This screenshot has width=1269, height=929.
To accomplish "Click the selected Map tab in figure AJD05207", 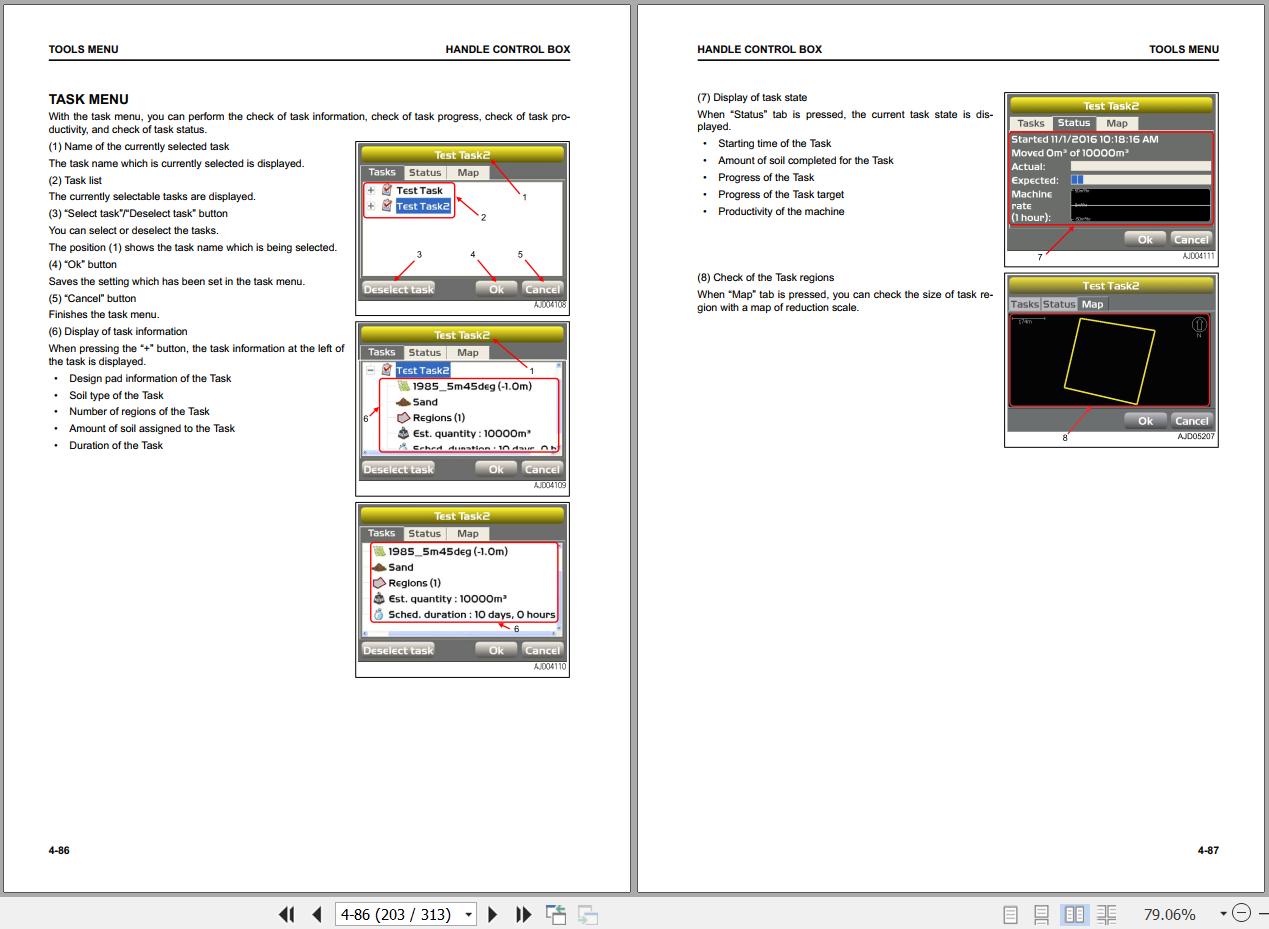I will coord(1092,304).
